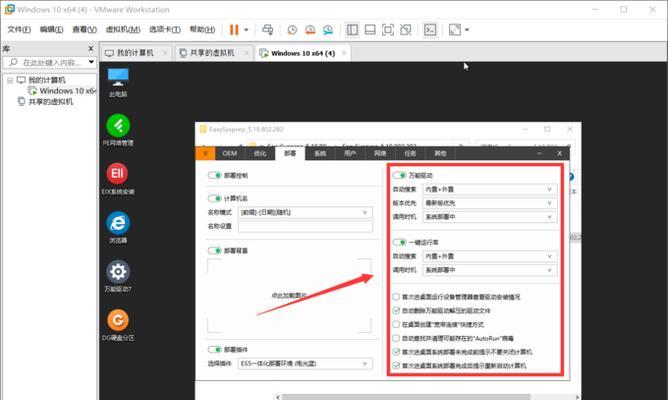Open the 编辑(E) menu
Image resolution: width=668 pixels, height=400 pixels.
tap(51, 29)
